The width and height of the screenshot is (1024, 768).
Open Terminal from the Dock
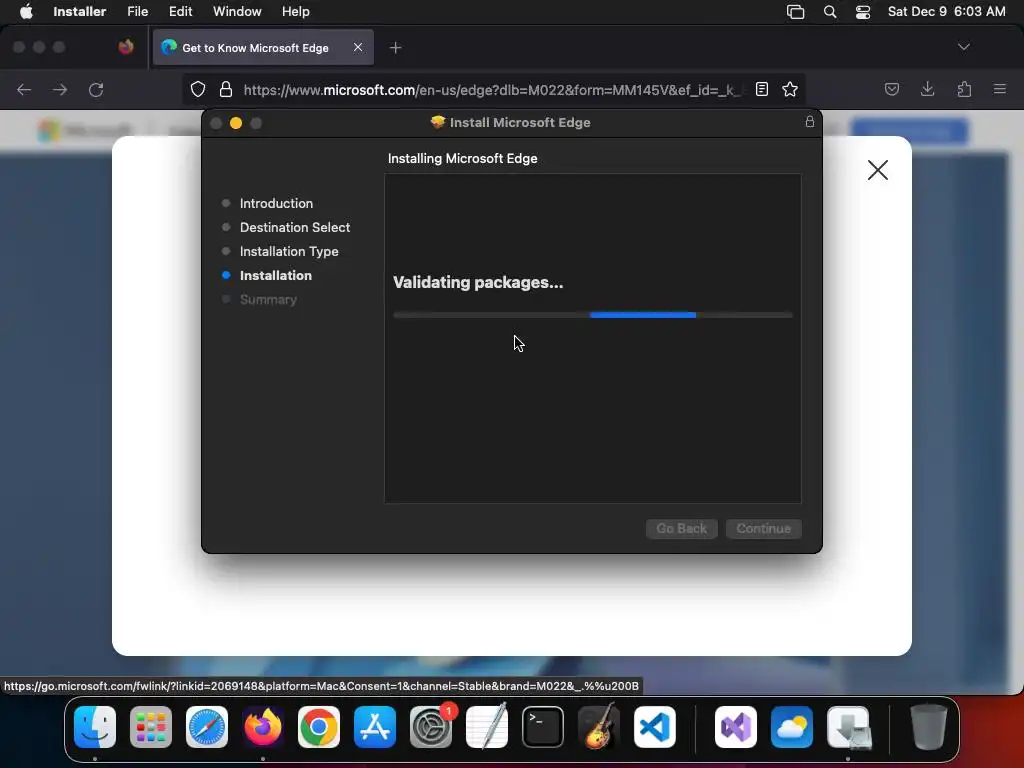click(x=543, y=727)
